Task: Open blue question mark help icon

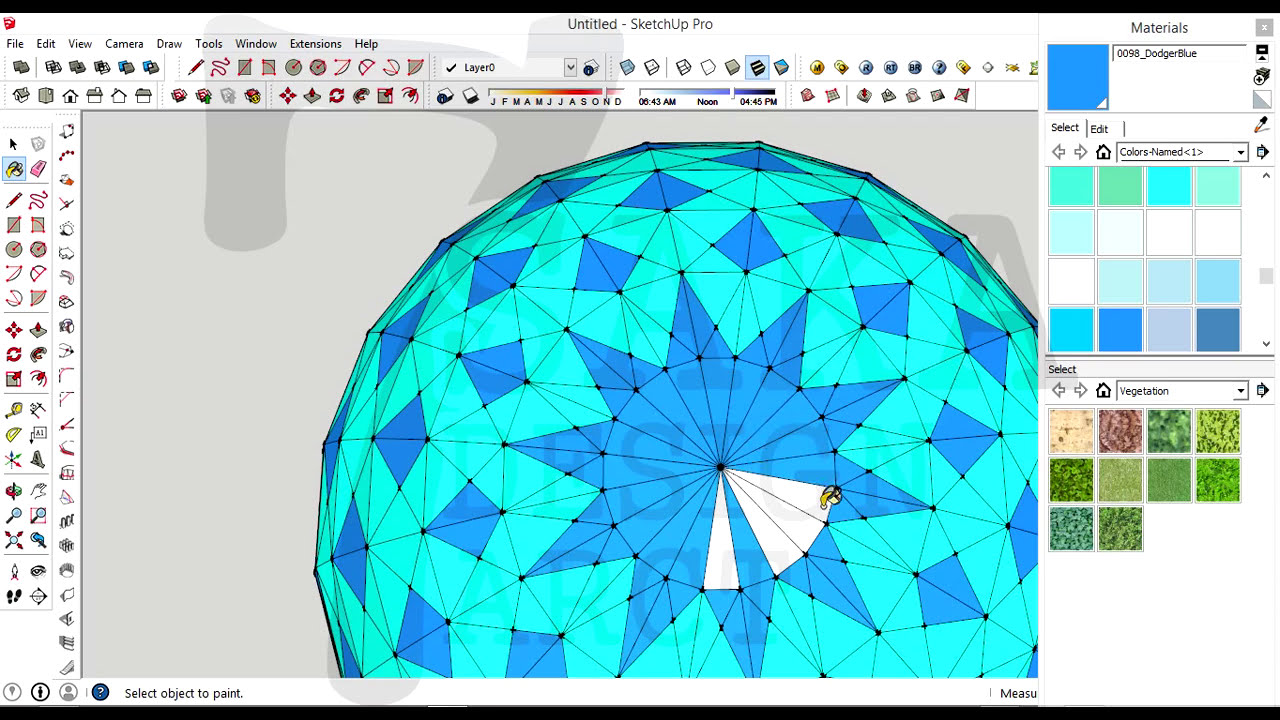Action: tap(939, 67)
